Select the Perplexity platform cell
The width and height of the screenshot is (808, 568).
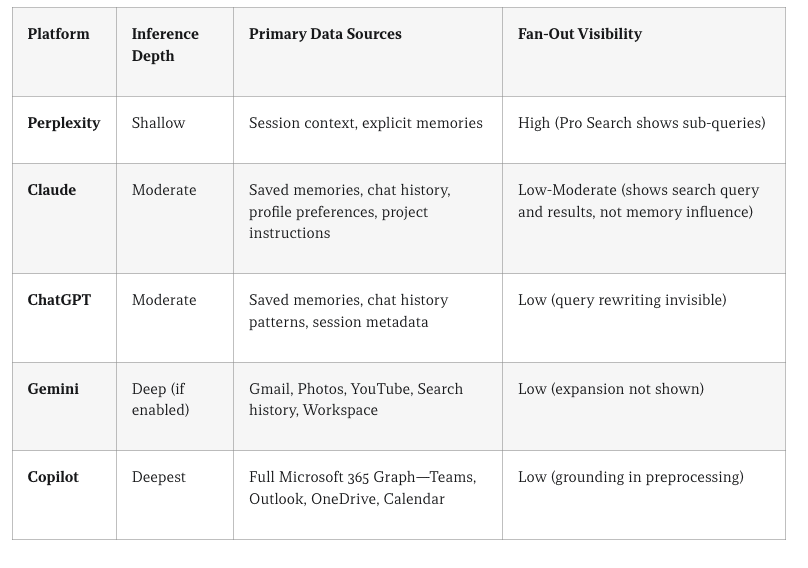64,123
